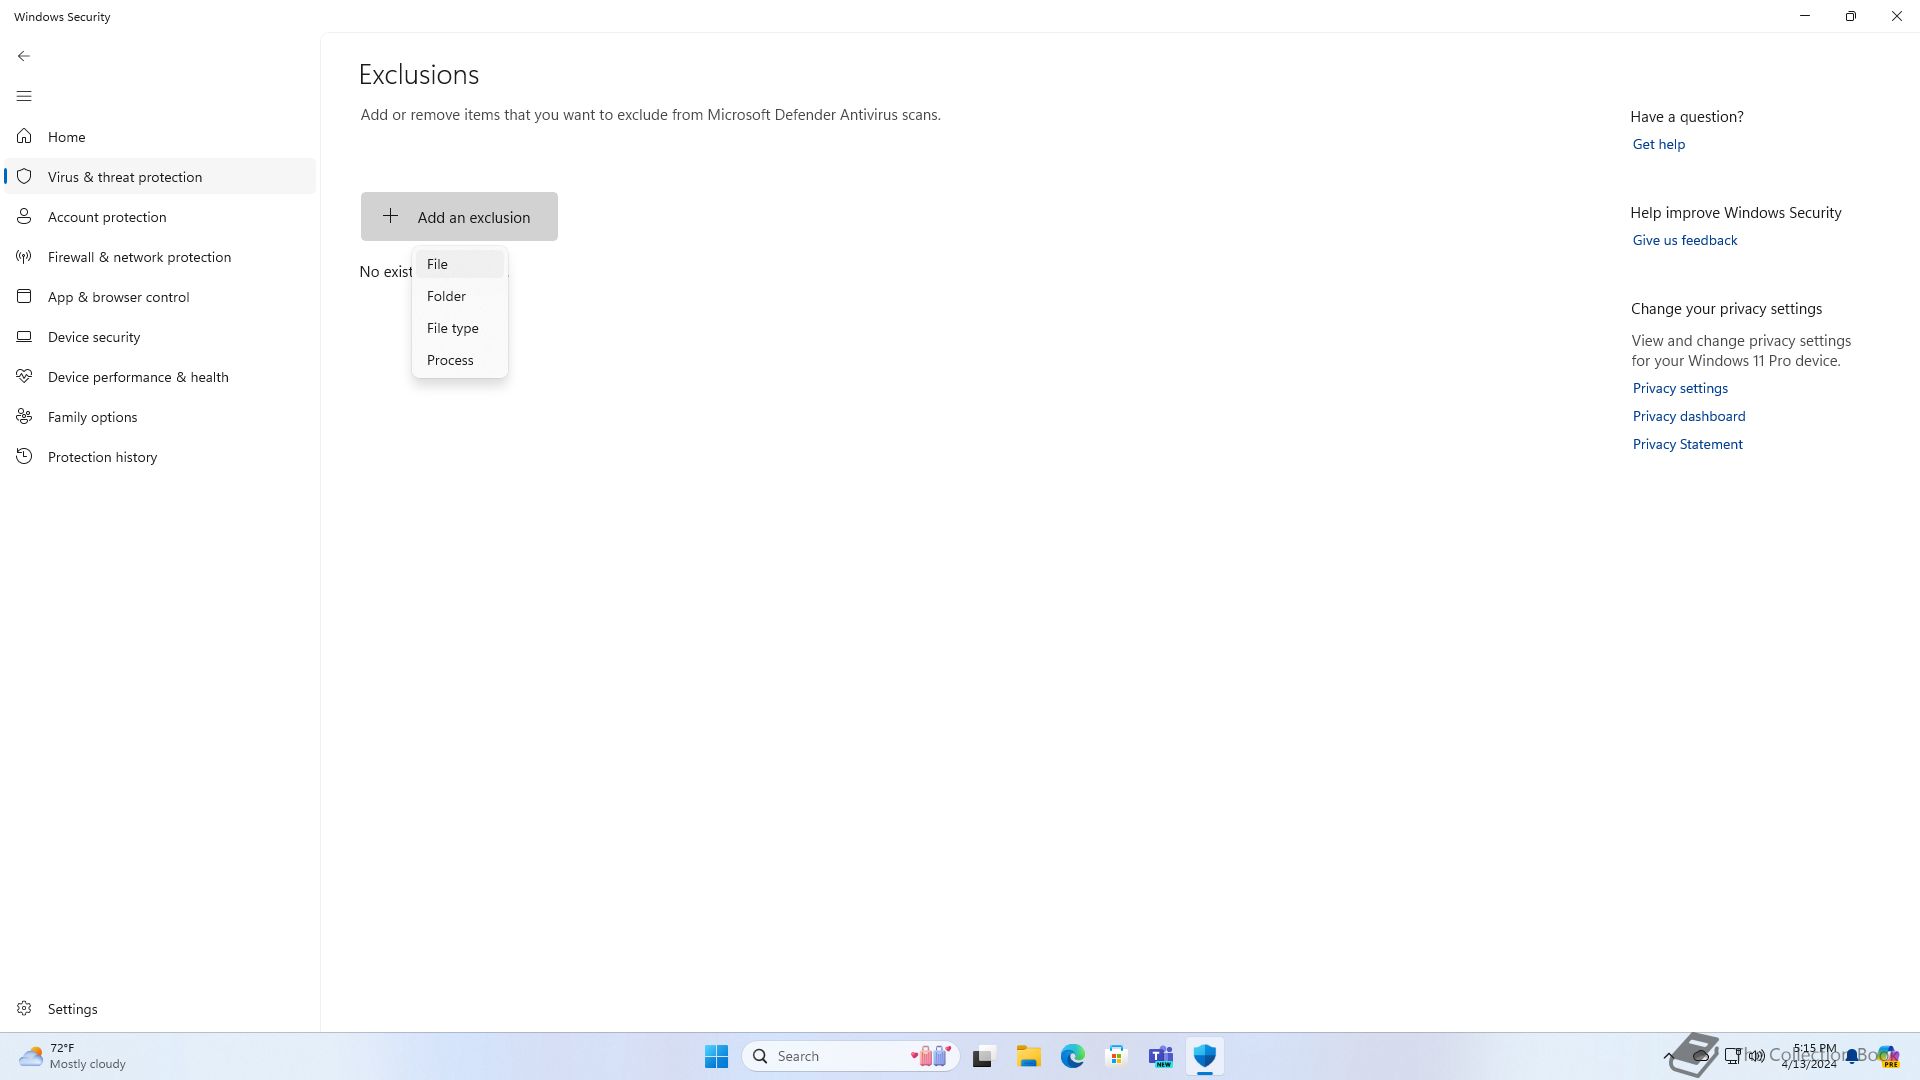Go to Device performance & health section
Viewport: 1920px width, 1080px height.
coord(160,376)
